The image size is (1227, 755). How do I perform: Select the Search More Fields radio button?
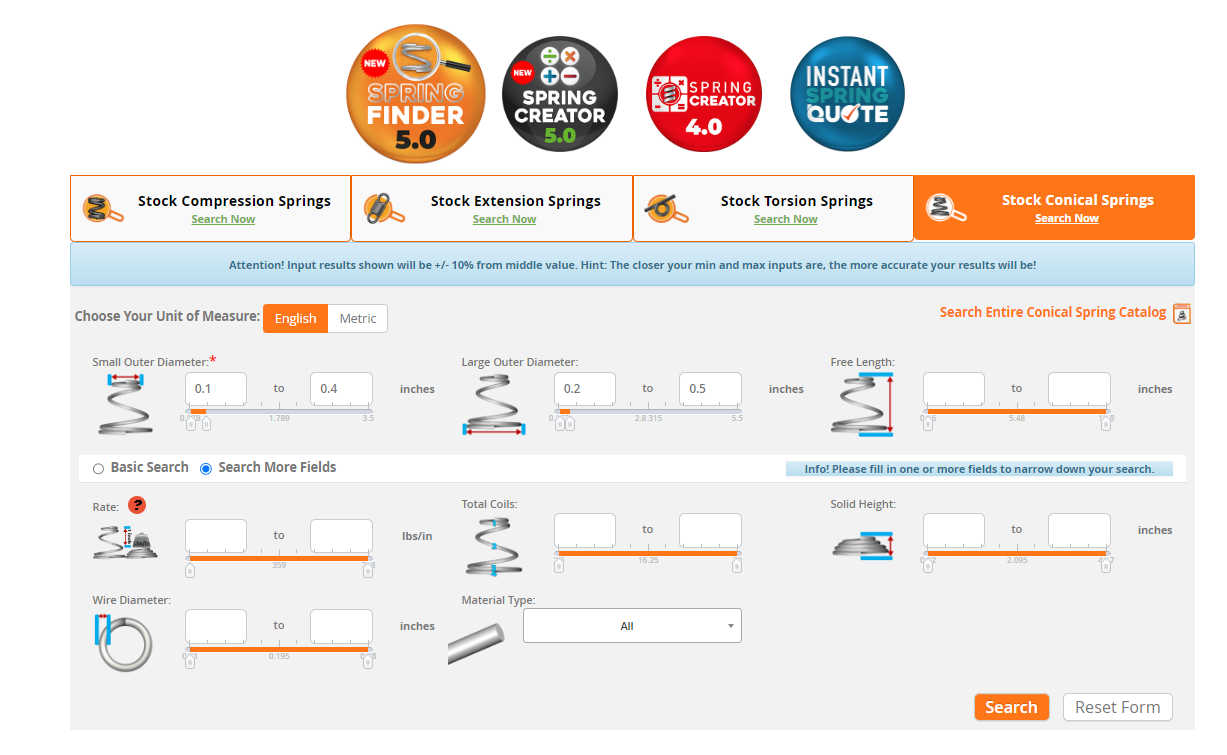(206, 468)
